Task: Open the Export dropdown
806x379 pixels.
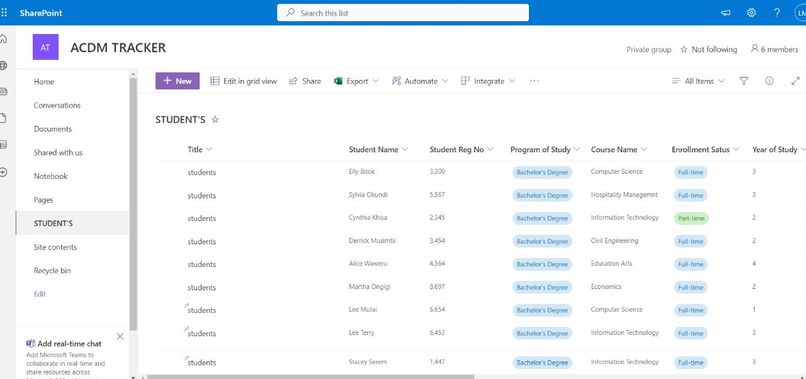Action: tap(357, 81)
